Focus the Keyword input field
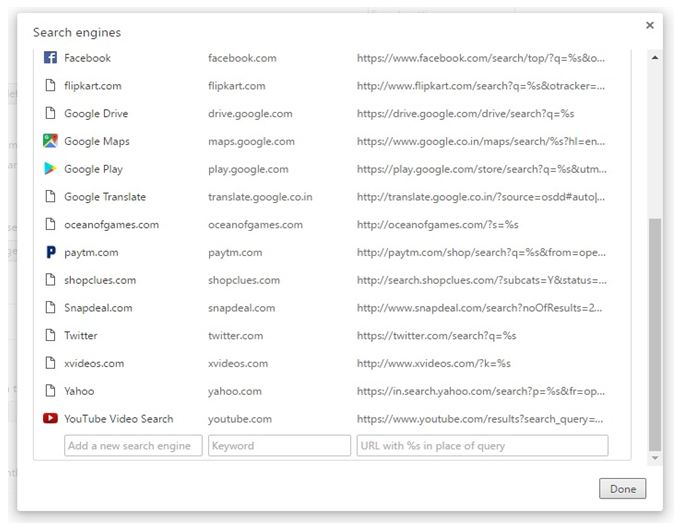 click(x=279, y=445)
